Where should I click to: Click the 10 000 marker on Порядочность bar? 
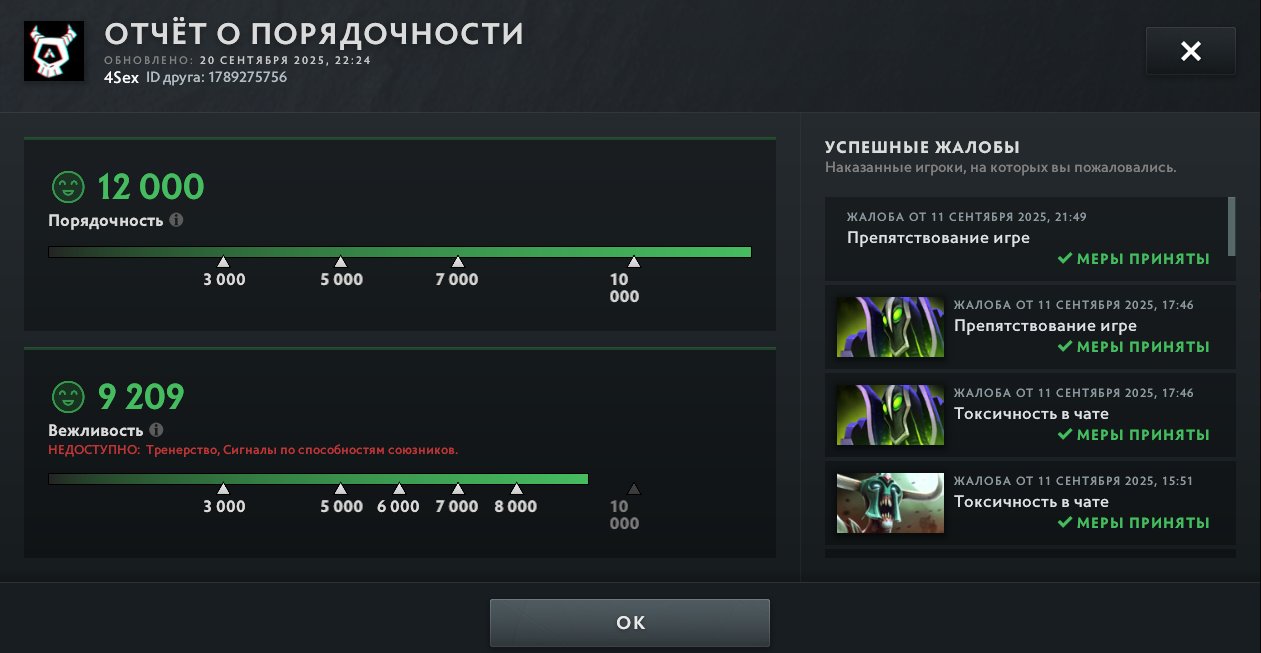[633, 262]
